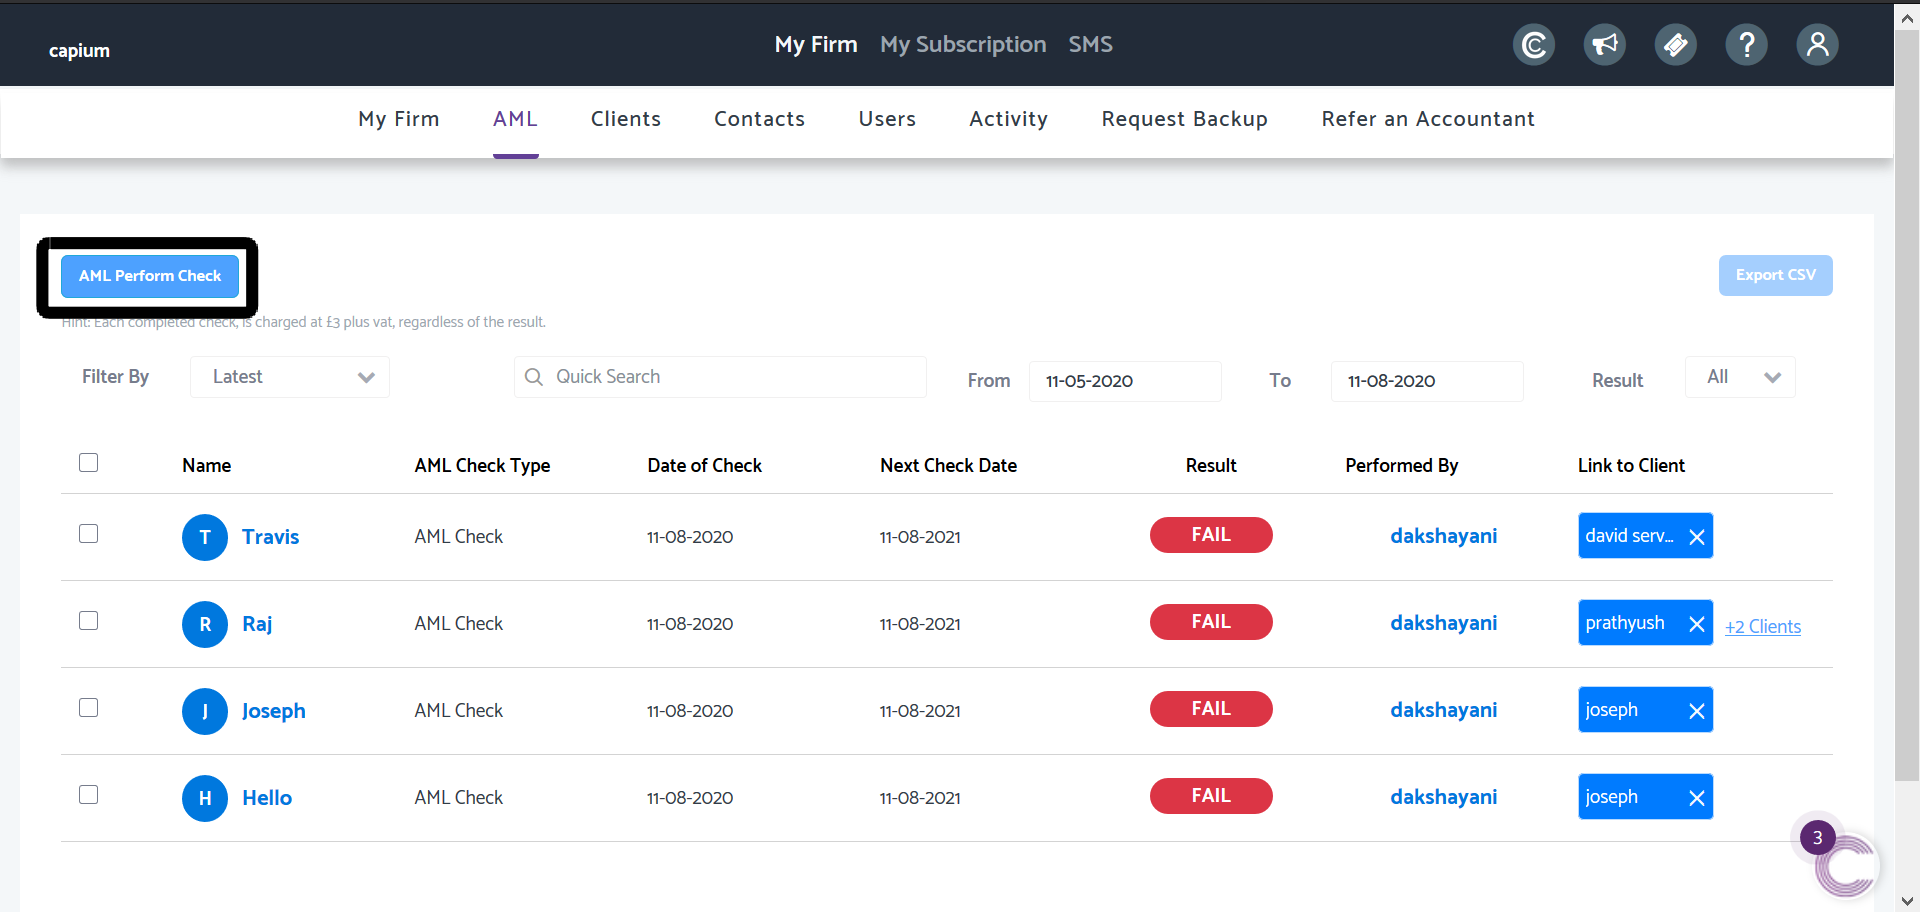Click the AML Perform Check button
The height and width of the screenshot is (912, 1920).
(149, 276)
